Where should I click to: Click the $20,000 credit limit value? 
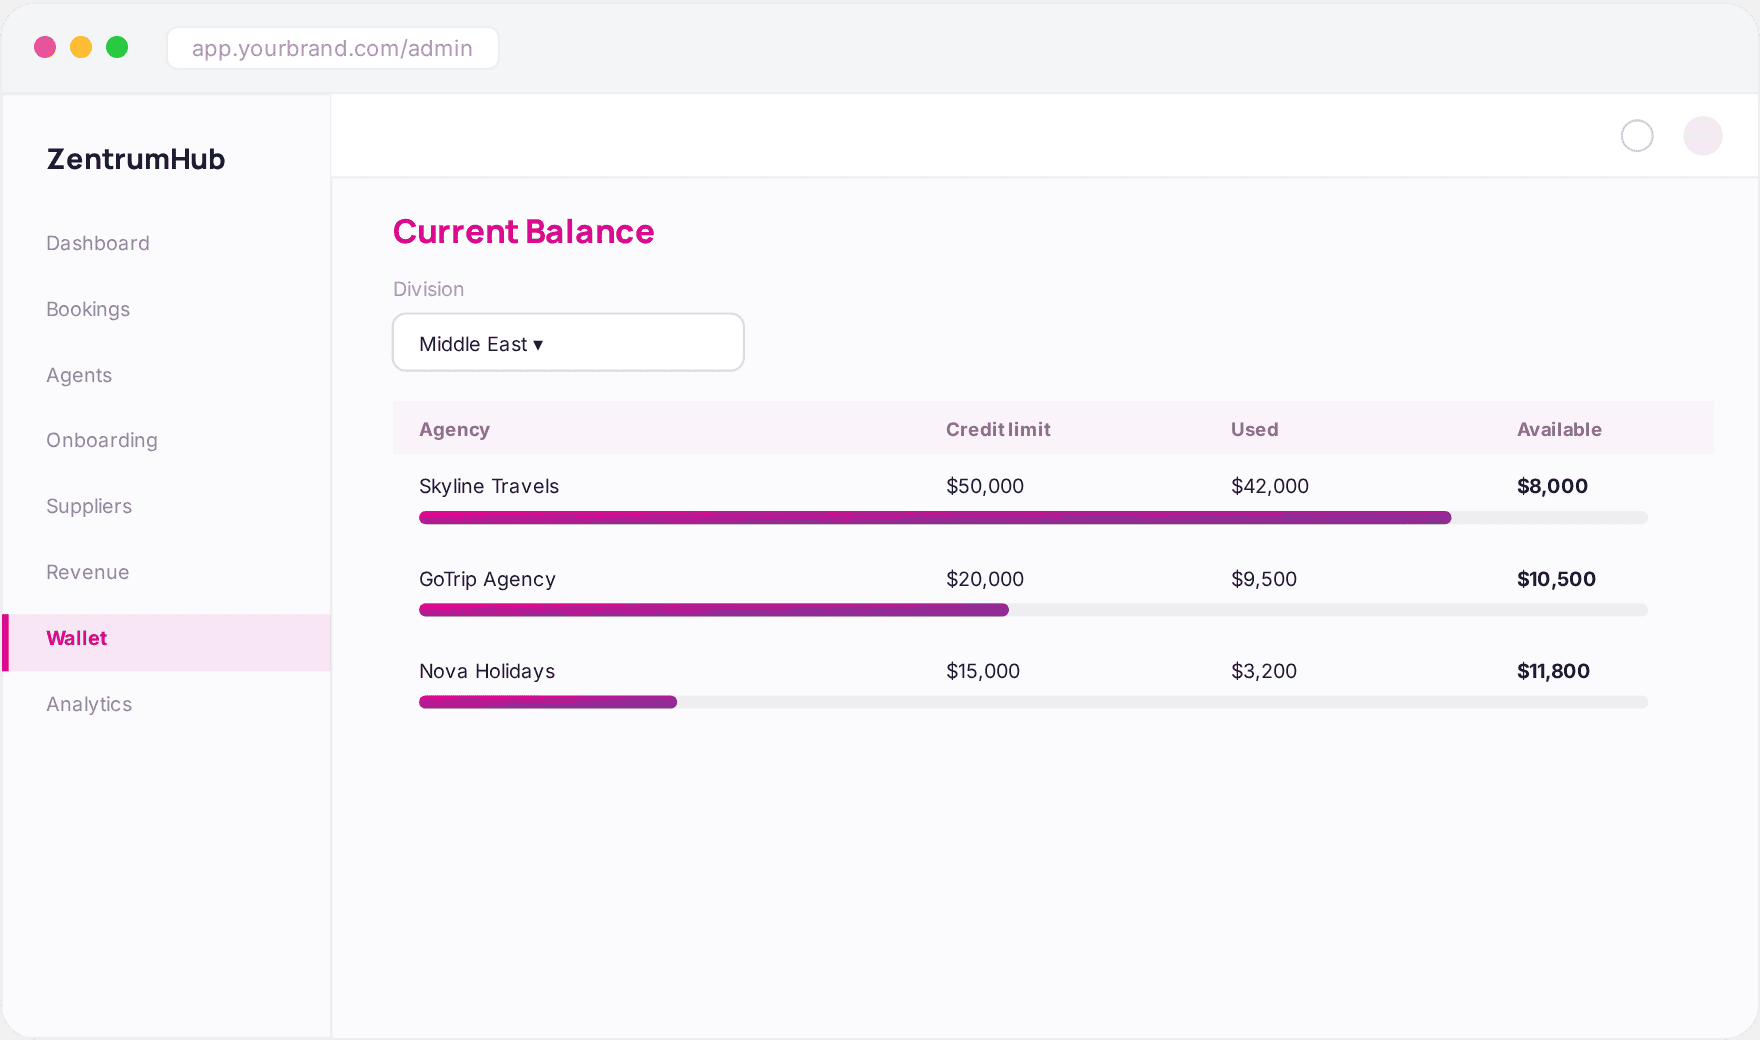(985, 579)
